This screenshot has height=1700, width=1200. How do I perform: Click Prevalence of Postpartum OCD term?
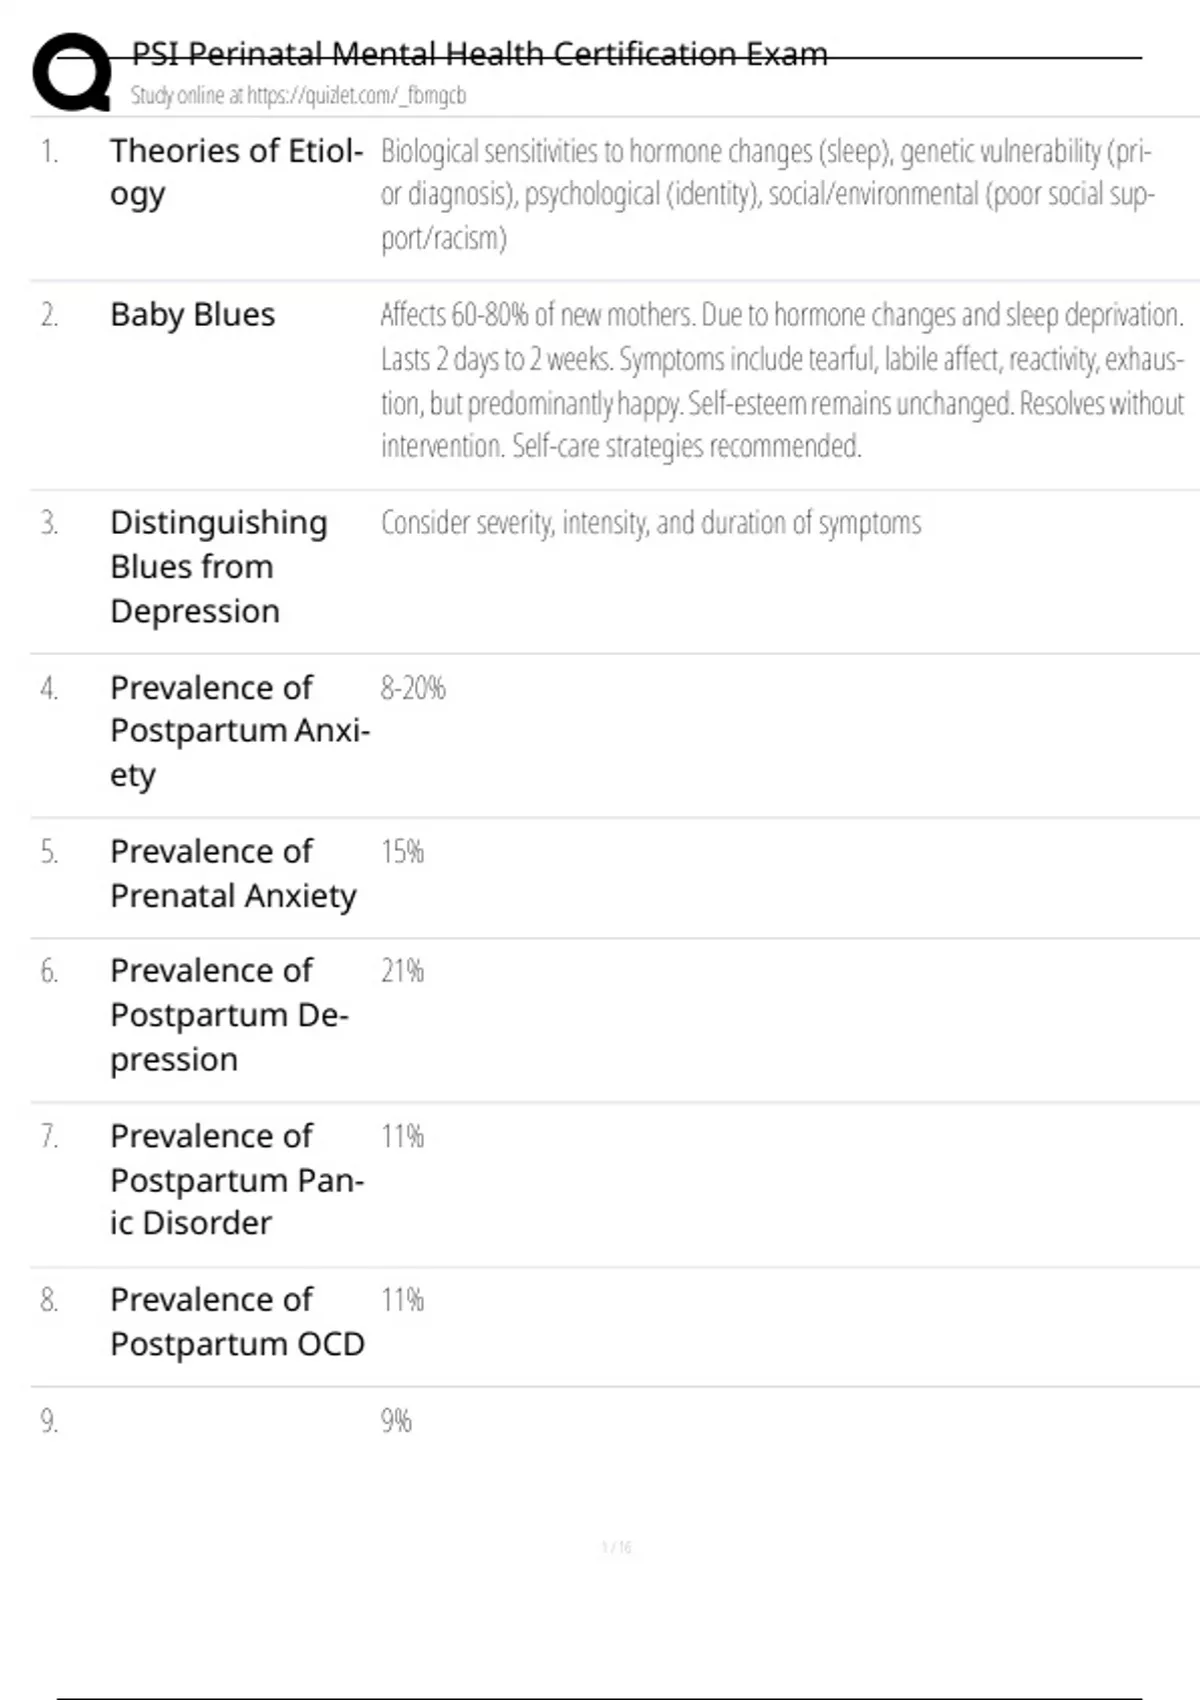click(237, 1322)
